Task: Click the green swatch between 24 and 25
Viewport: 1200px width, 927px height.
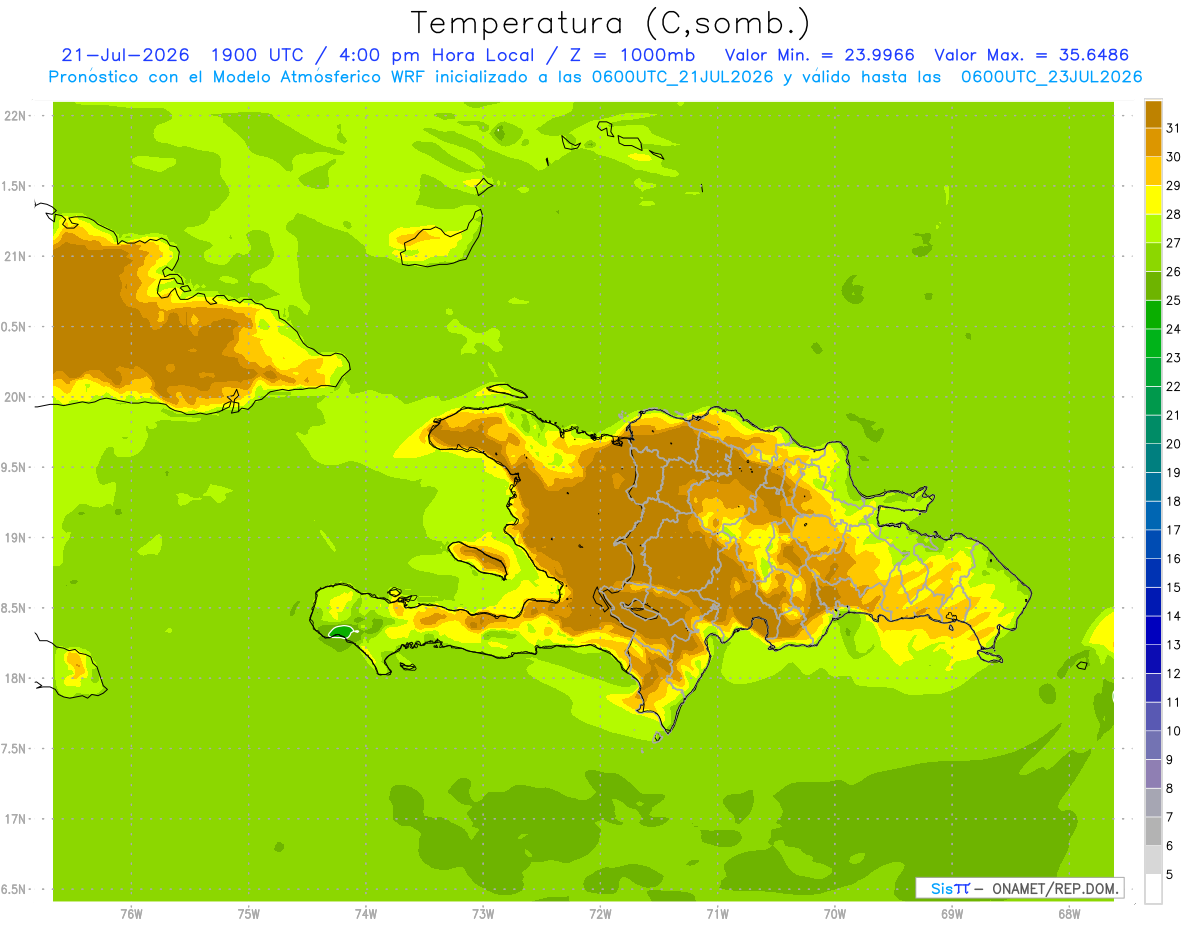Action: tap(1153, 314)
